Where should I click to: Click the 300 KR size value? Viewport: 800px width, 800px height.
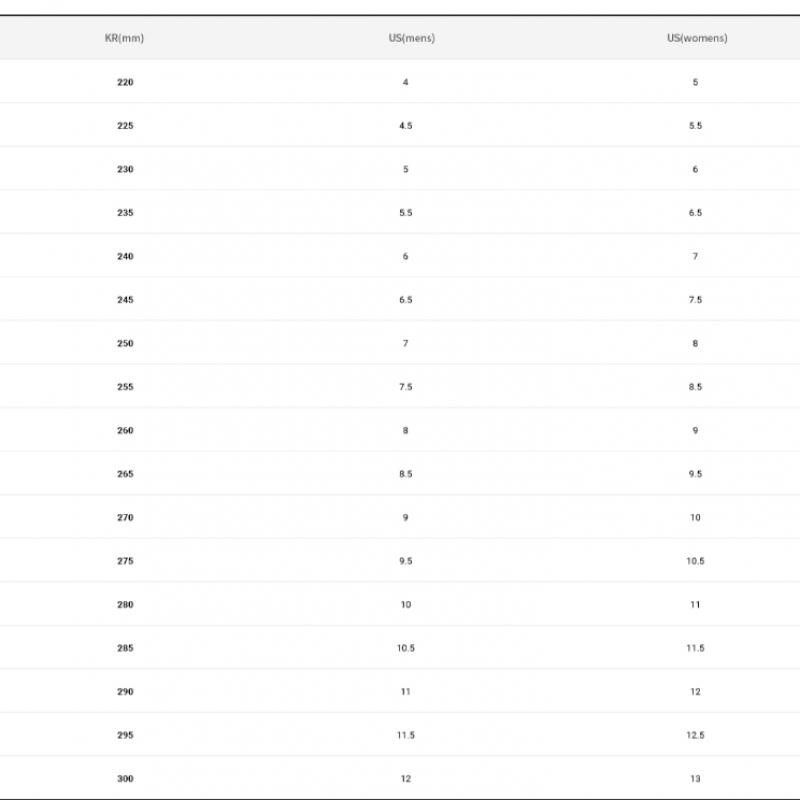pos(125,778)
